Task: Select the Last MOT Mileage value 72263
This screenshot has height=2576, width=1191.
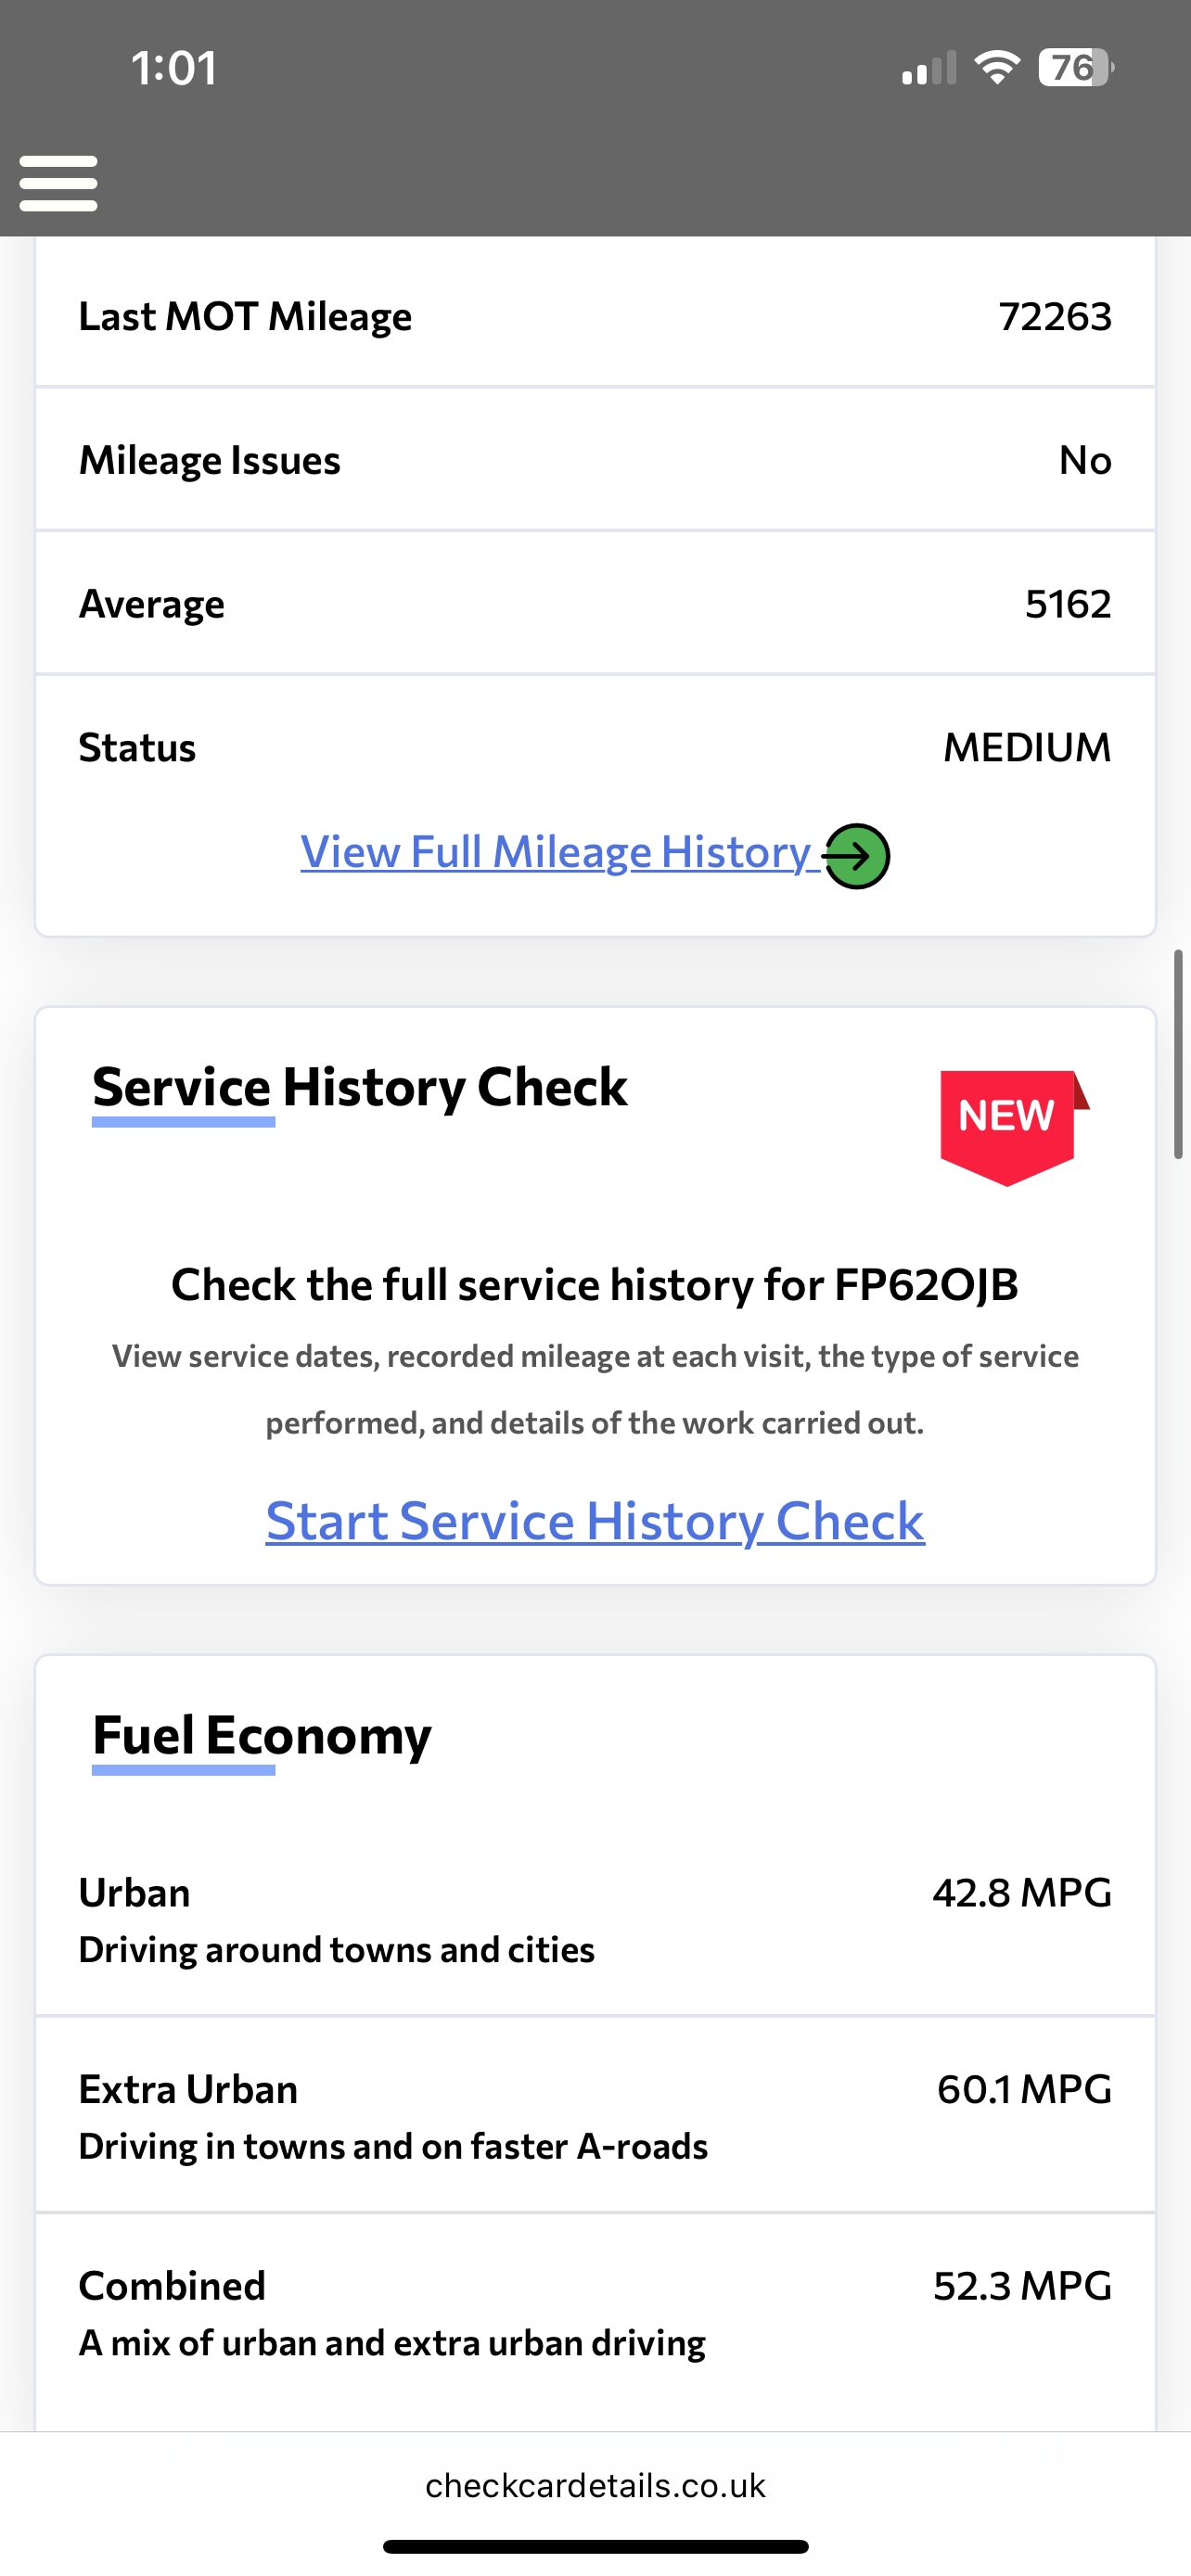Action: (1054, 317)
